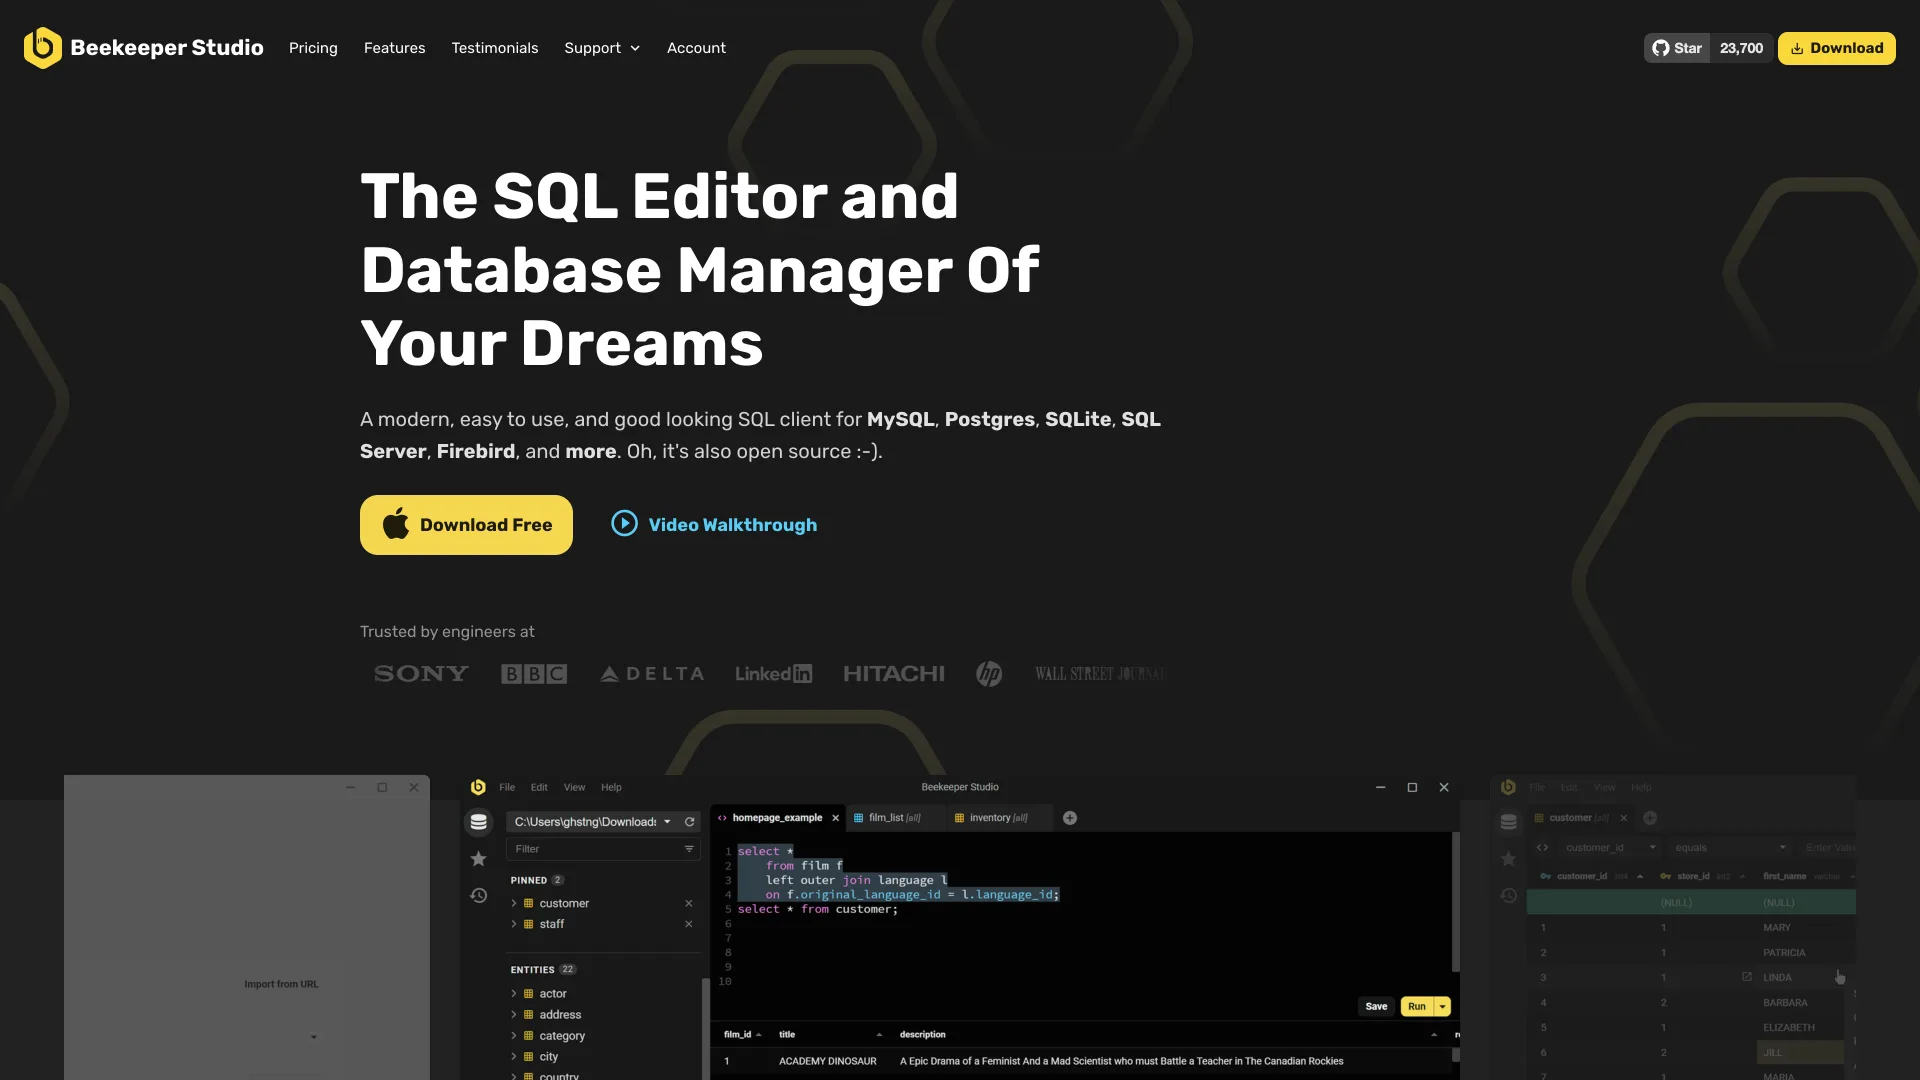Click the GitHub Star button
1920x1080 pixels.
tap(1677, 48)
